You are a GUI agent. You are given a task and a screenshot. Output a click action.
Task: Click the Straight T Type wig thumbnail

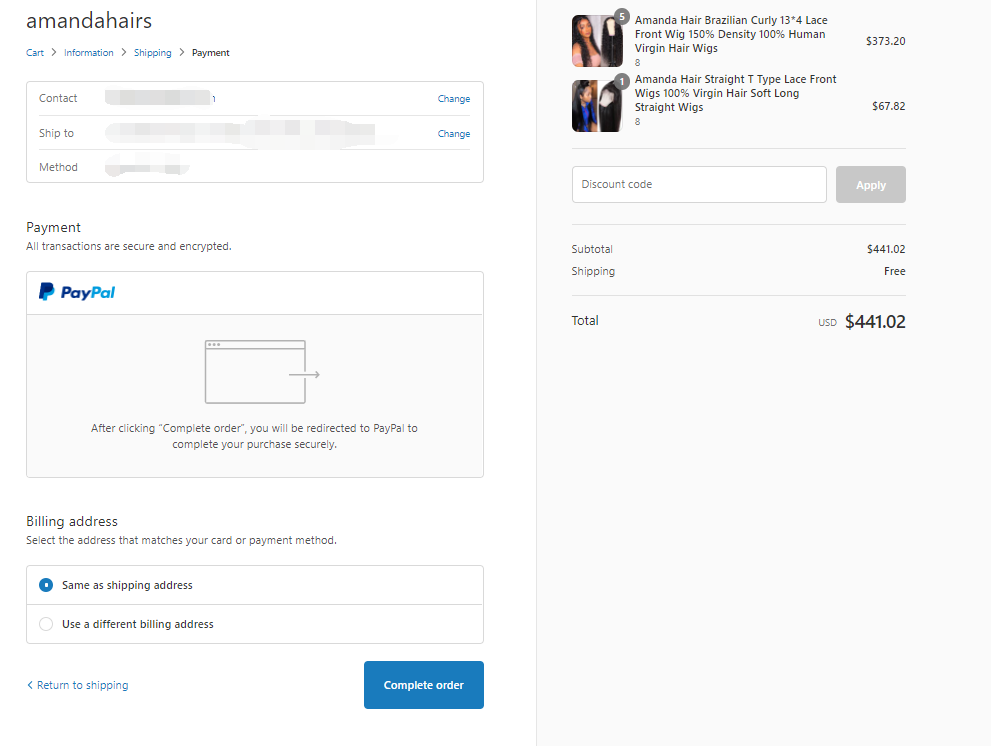596,106
